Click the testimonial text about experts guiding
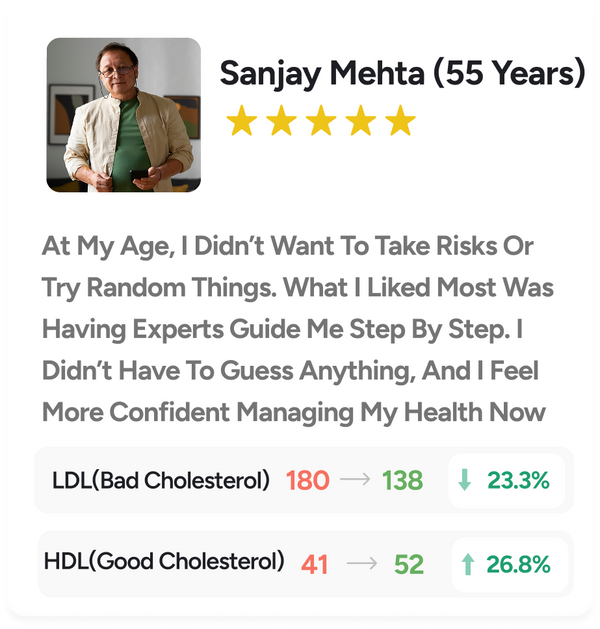Screen dimensions: 600x629 pyautogui.click(x=298, y=329)
